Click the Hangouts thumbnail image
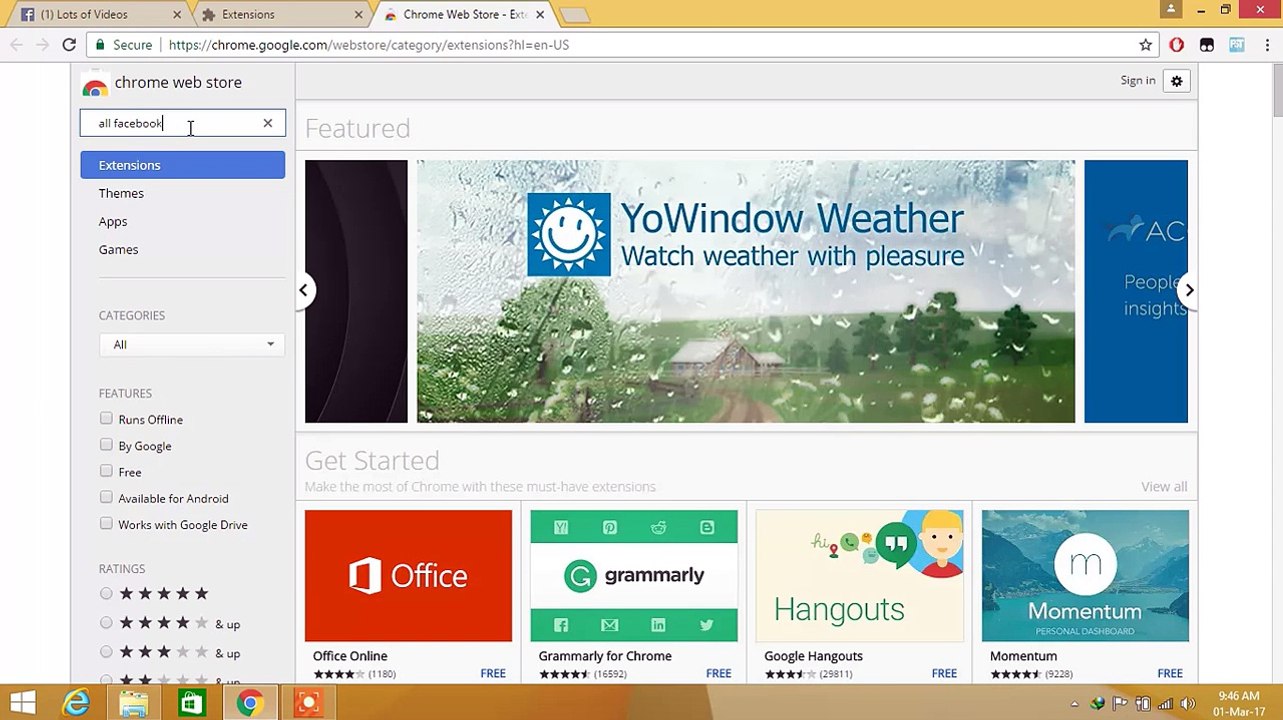Viewport: 1283px width, 720px height. (x=860, y=576)
